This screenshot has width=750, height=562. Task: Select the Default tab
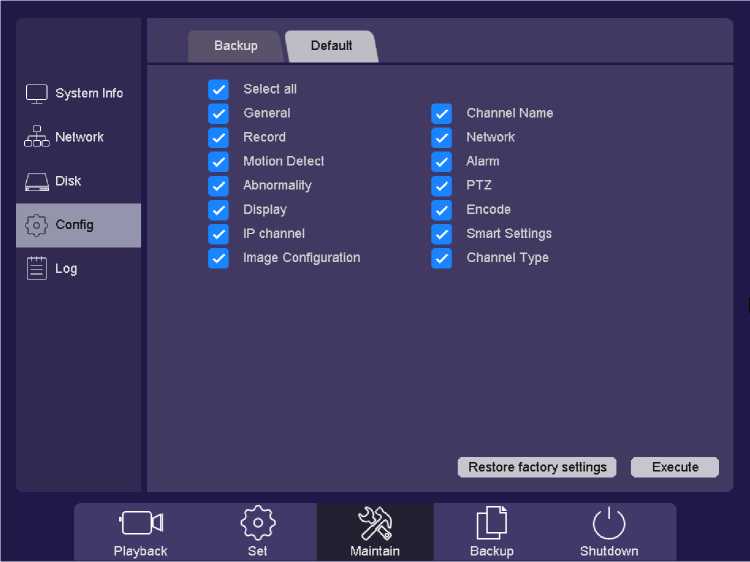pos(331,46)
